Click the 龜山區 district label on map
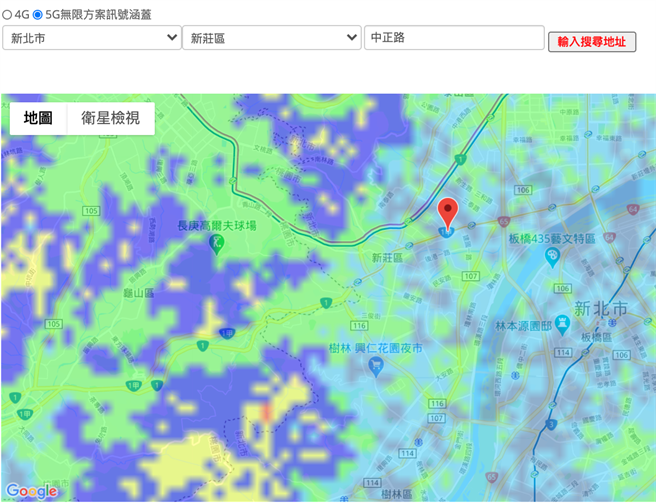Screen dimensions: 656x503 click(138, 293)
